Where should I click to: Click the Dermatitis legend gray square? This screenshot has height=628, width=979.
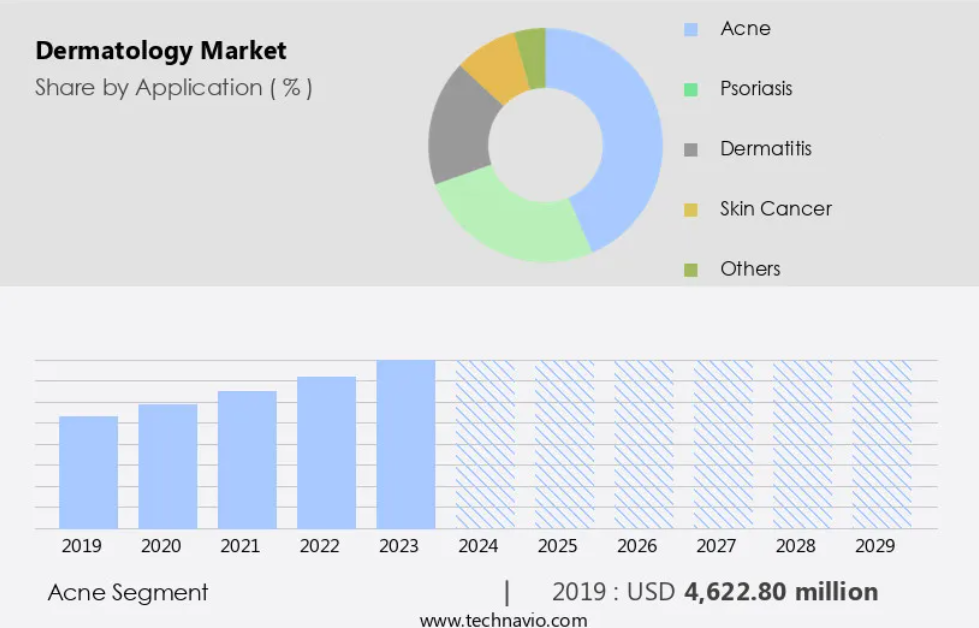tap(690, 149)
